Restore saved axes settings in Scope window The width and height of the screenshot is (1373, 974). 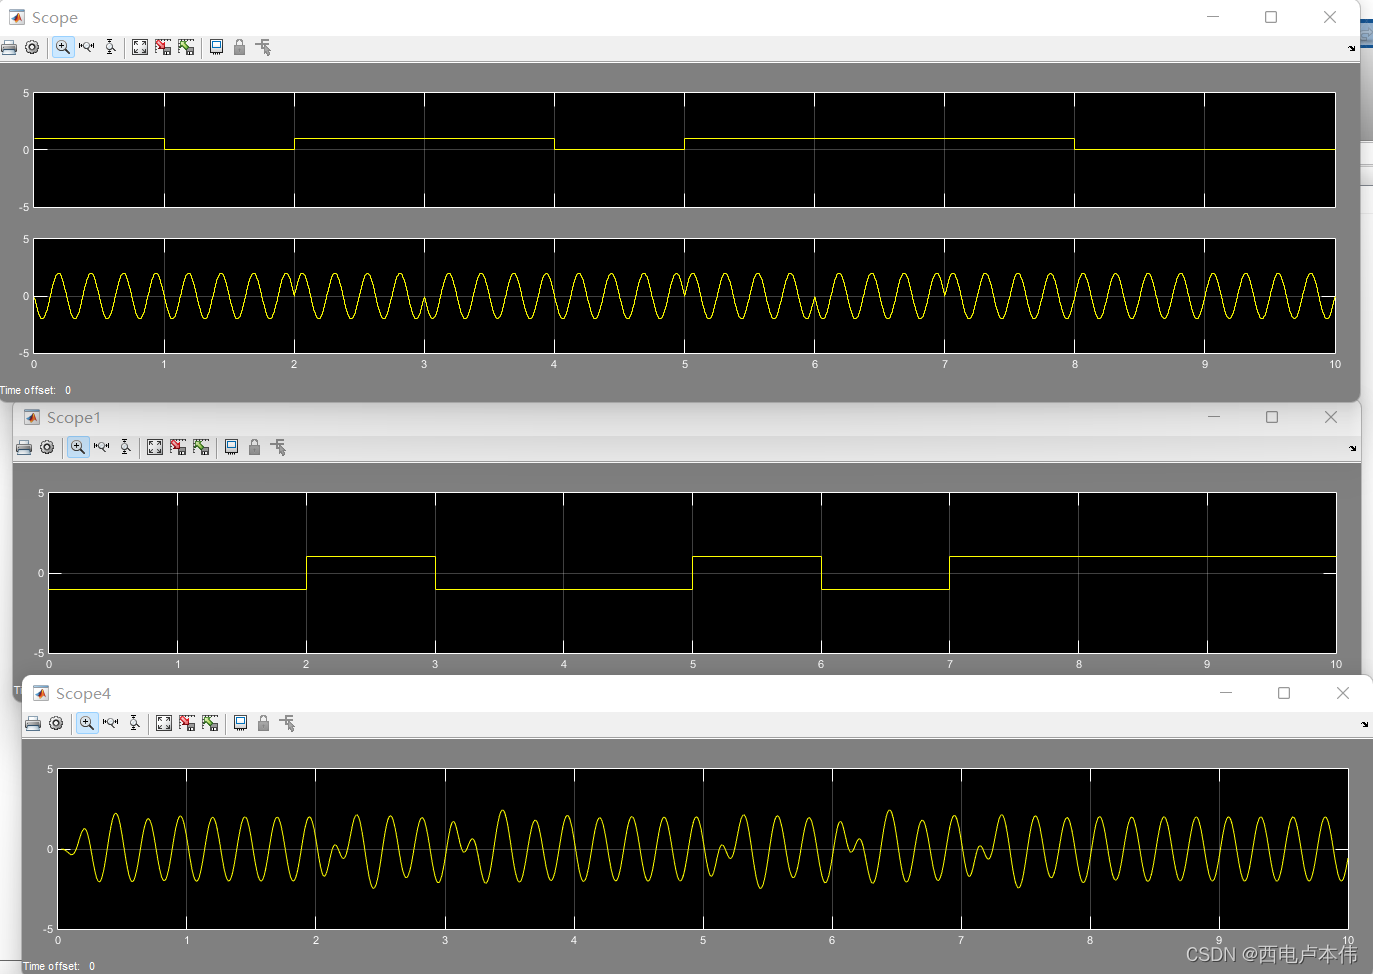click(186, 47)
